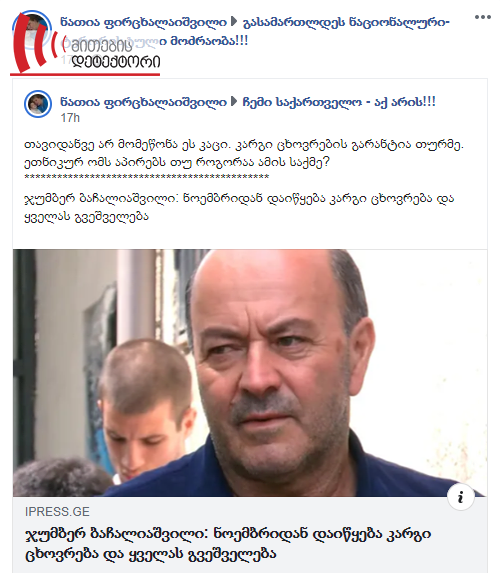
Task: Click quoted line 'ჯუმბერ ბაჩალიაშვილი: ნოემბრიდან' in post body
Action: tap(239, 208)
